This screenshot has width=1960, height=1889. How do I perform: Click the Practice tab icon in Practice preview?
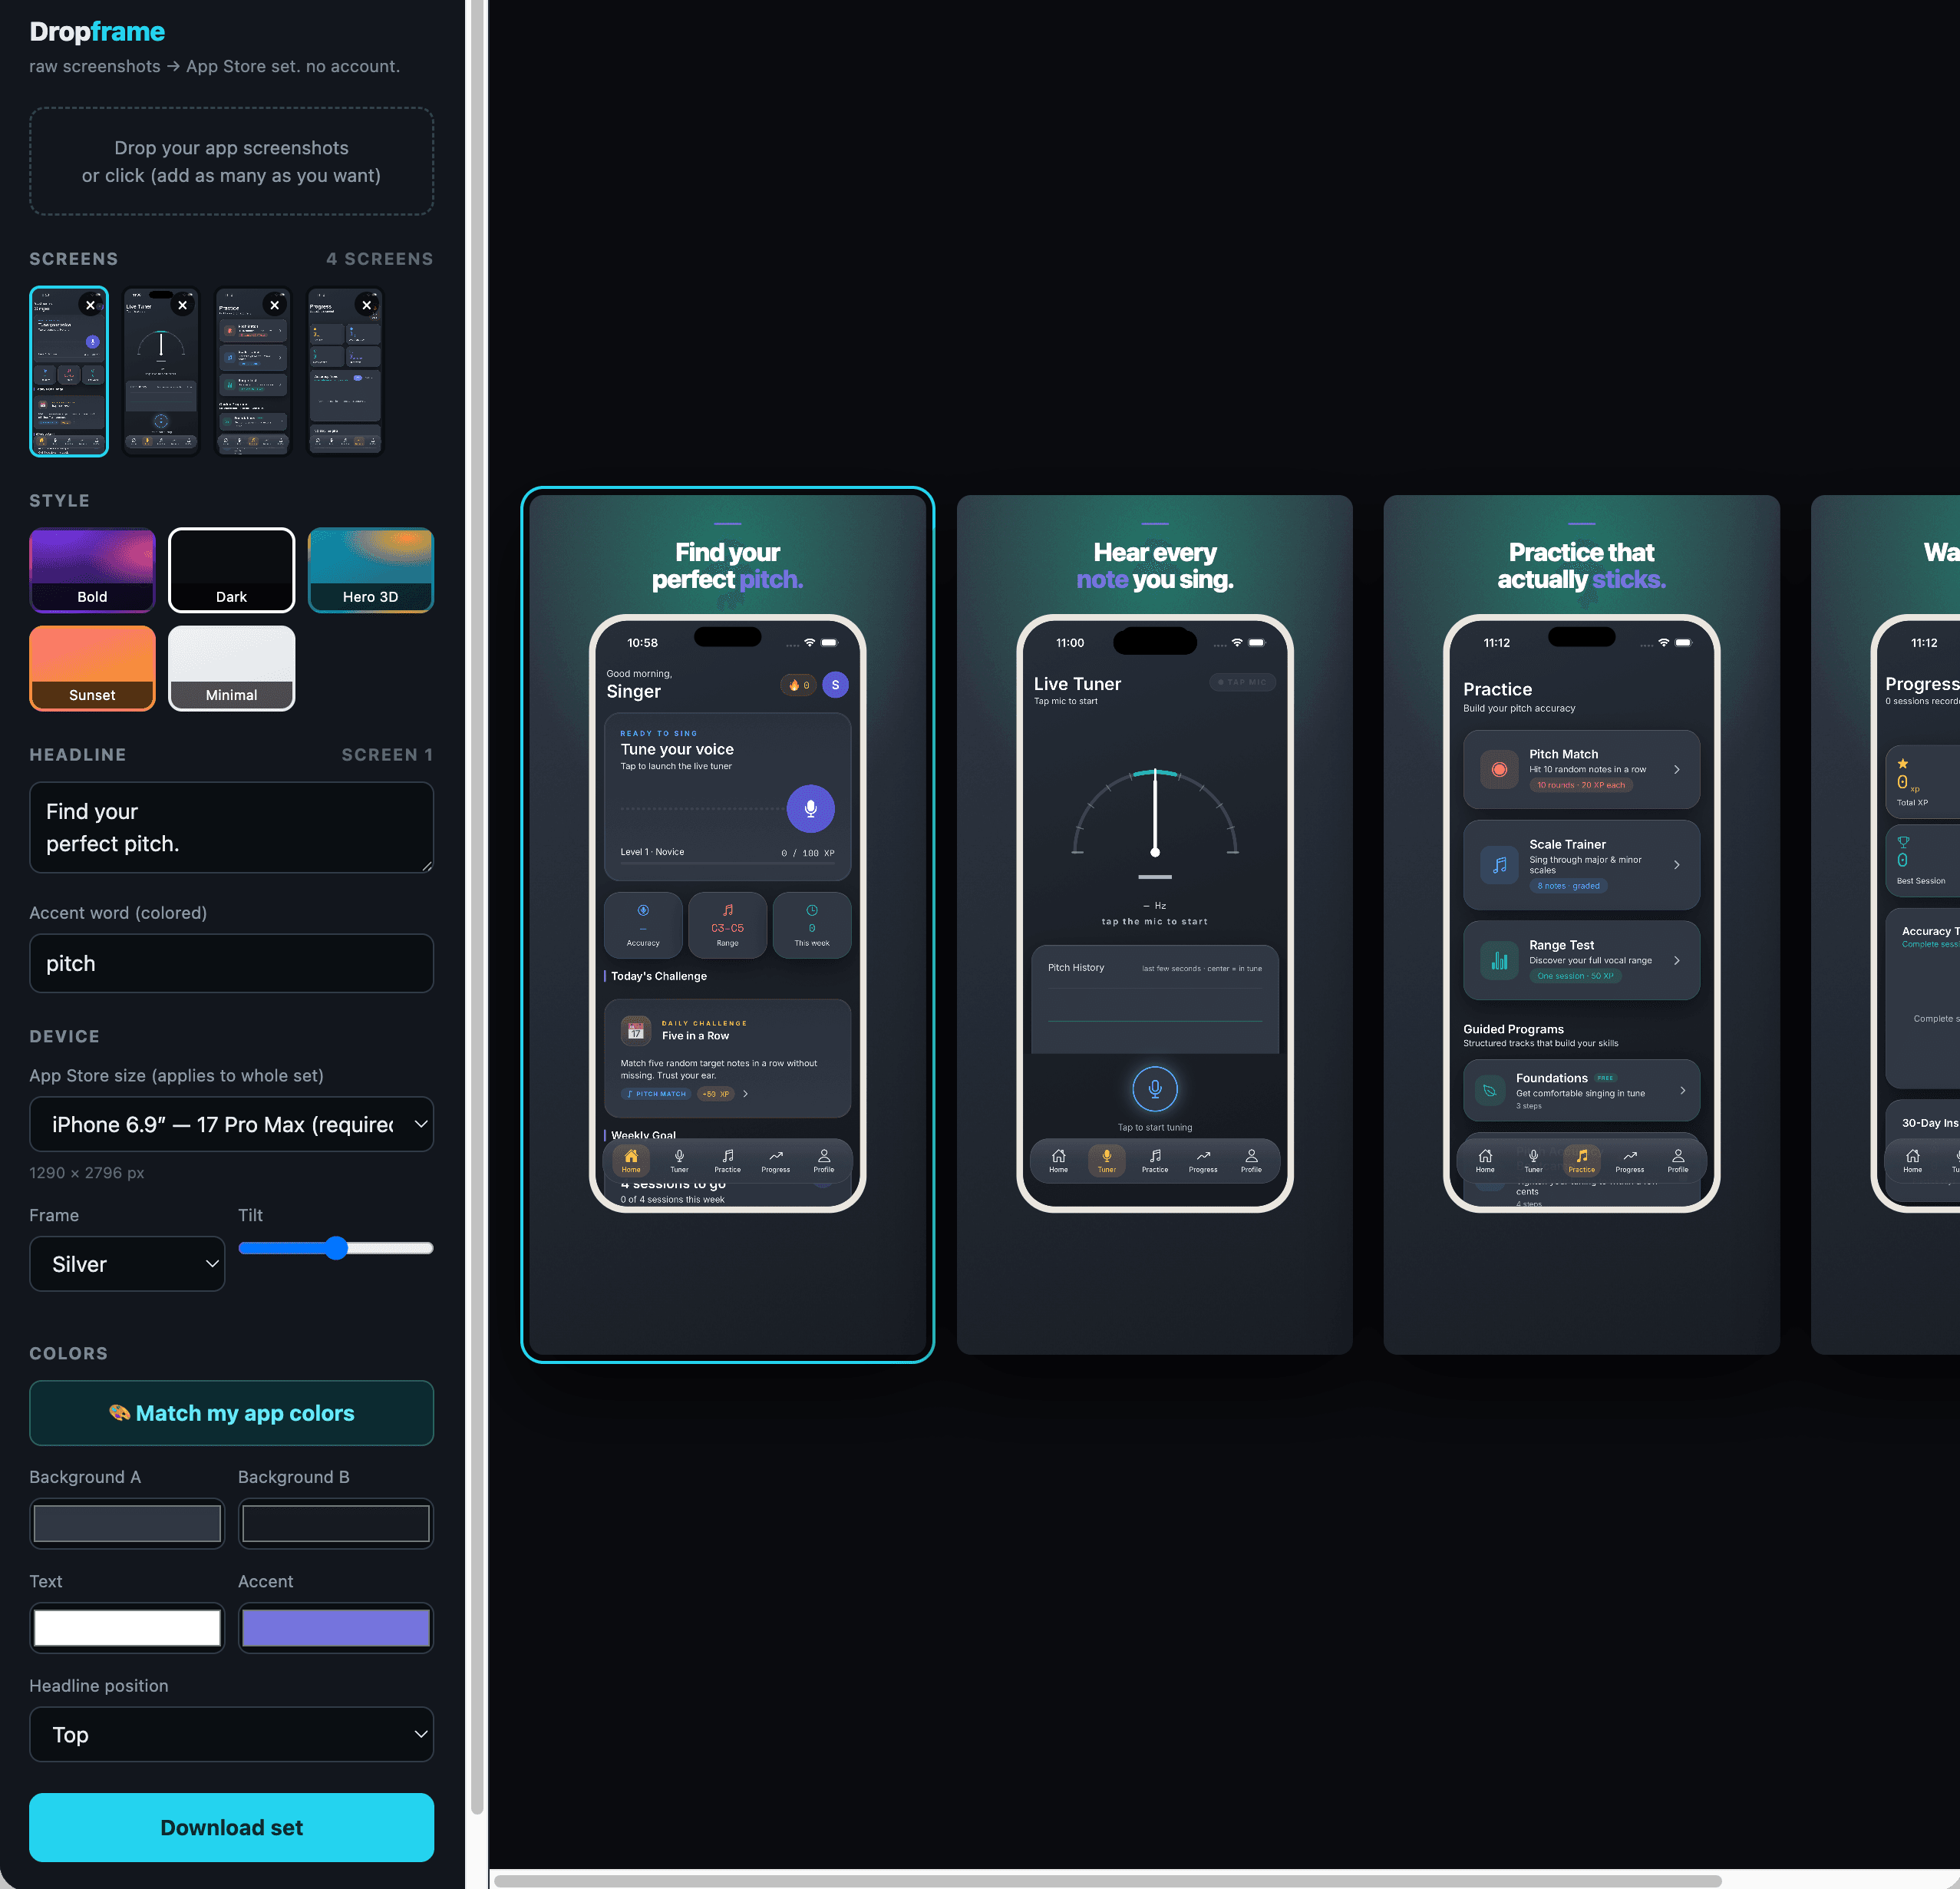point(1582,1156)
